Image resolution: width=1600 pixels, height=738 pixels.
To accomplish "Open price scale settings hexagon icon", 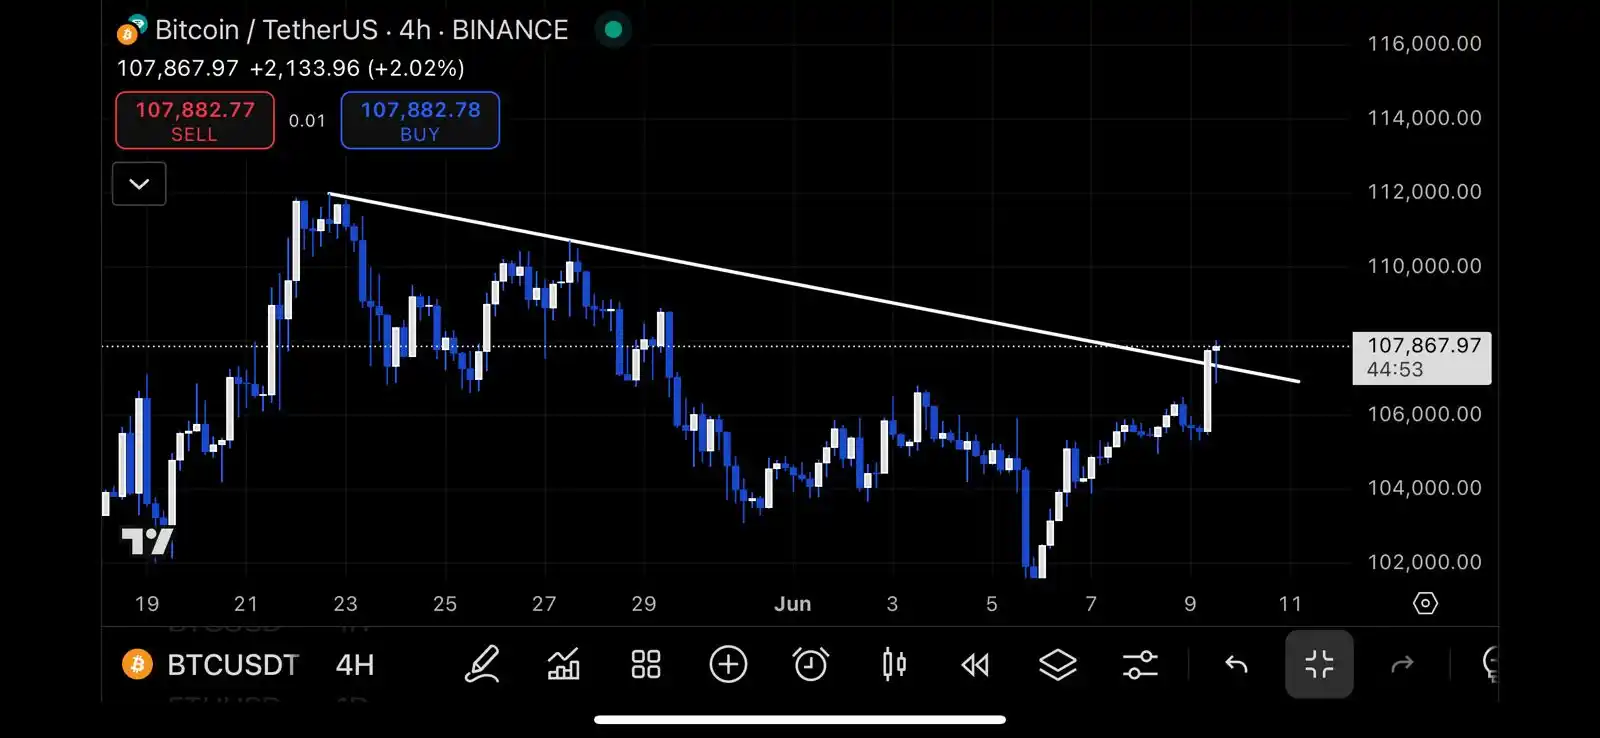I will pyautogui.click(x=1425, y=603).
